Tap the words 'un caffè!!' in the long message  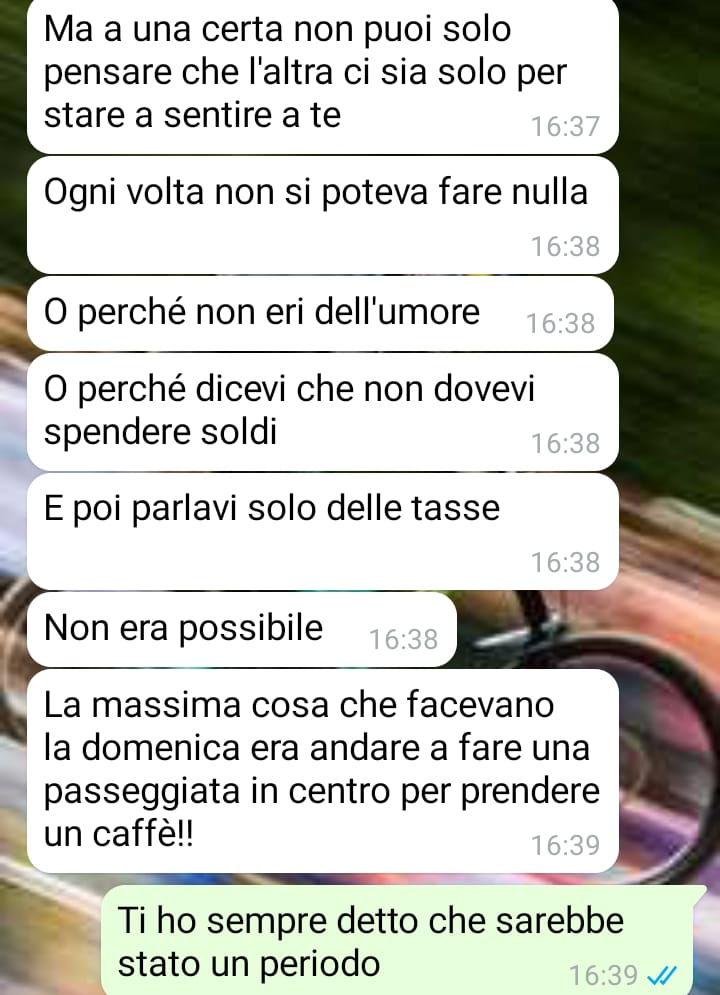[118, 834]
